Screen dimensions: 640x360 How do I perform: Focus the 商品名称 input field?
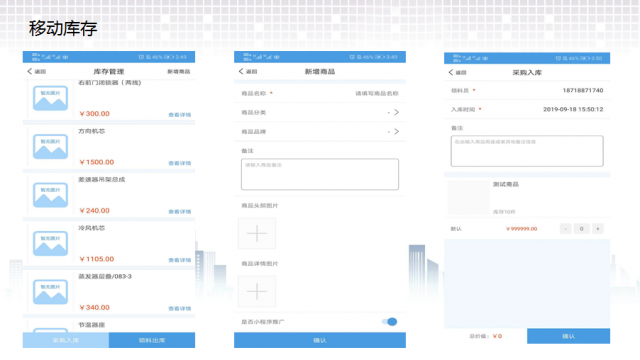[376, 93]
